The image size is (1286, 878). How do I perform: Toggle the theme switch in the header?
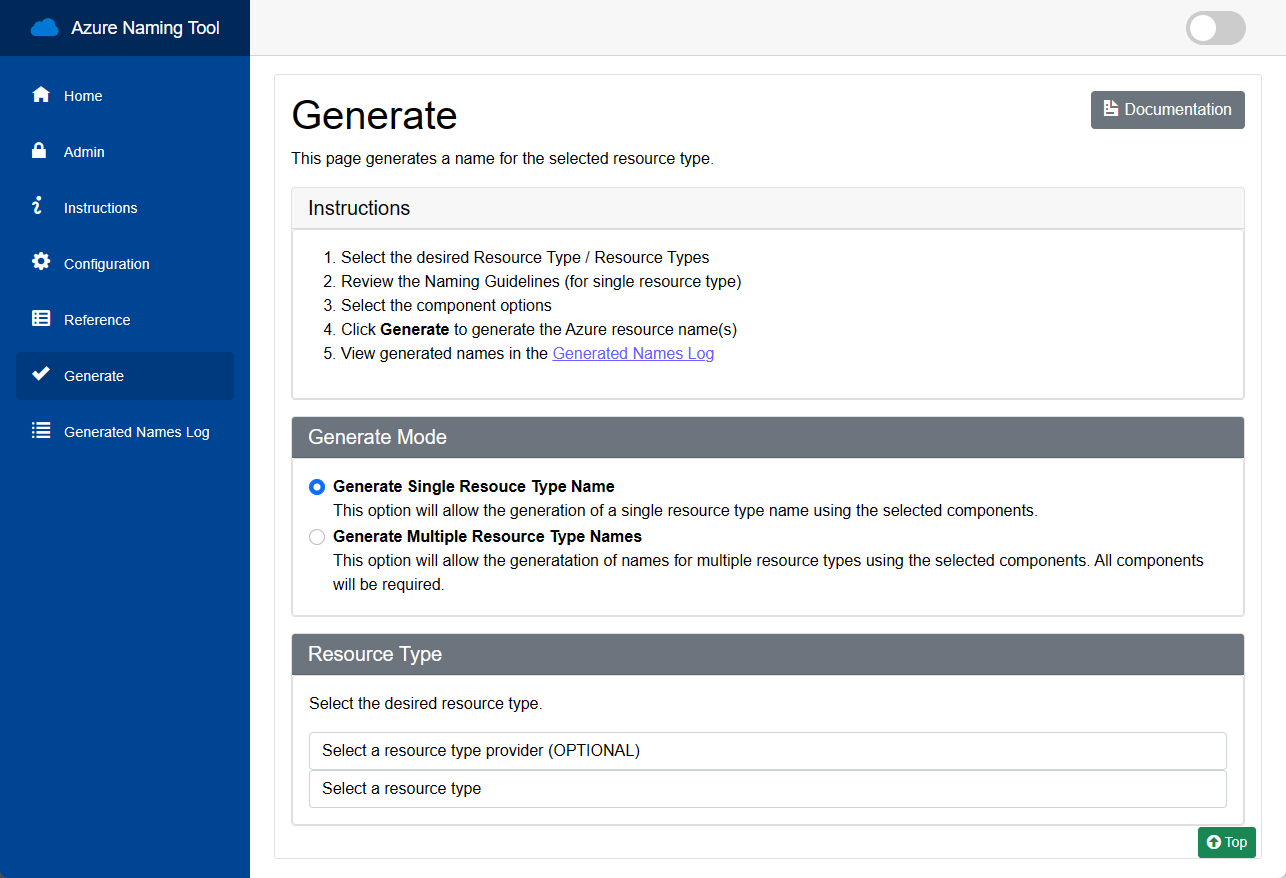pyautogui.click(x=1214, y=28)
